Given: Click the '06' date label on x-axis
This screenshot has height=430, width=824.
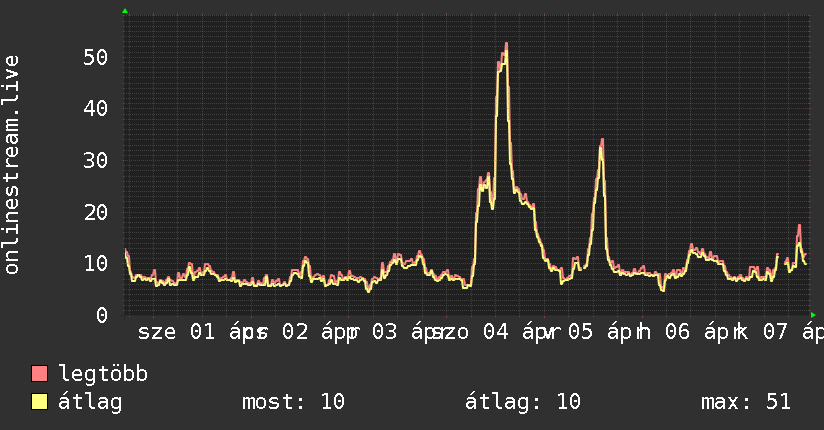Looking at the screenshot, I should [x=677, y=332].
